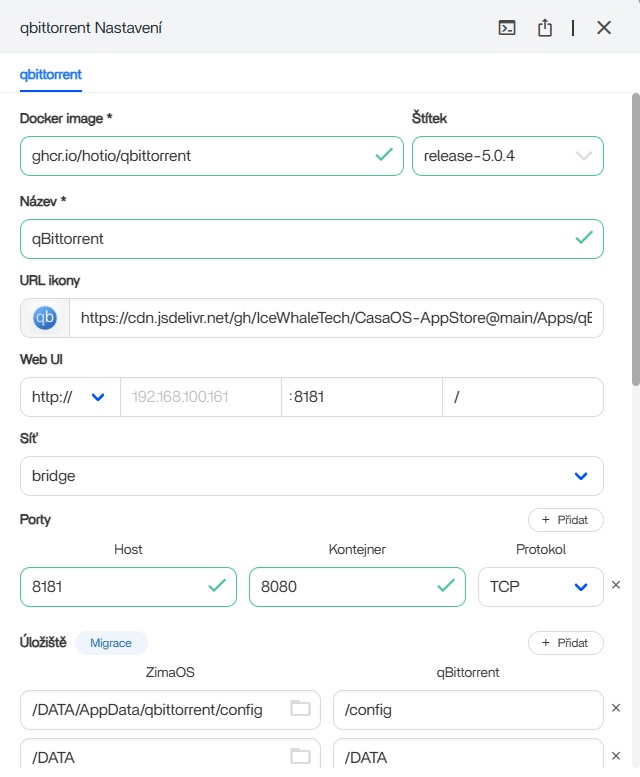Viewport: 640px width, 777px height.
Task: Change the TCP protocol dropdown
Action: pos(540,587)
